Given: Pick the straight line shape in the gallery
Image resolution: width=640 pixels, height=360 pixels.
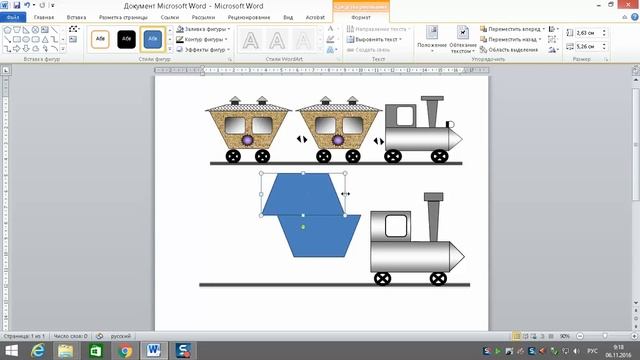Looking at the screenshot, I should click(54, 30).
